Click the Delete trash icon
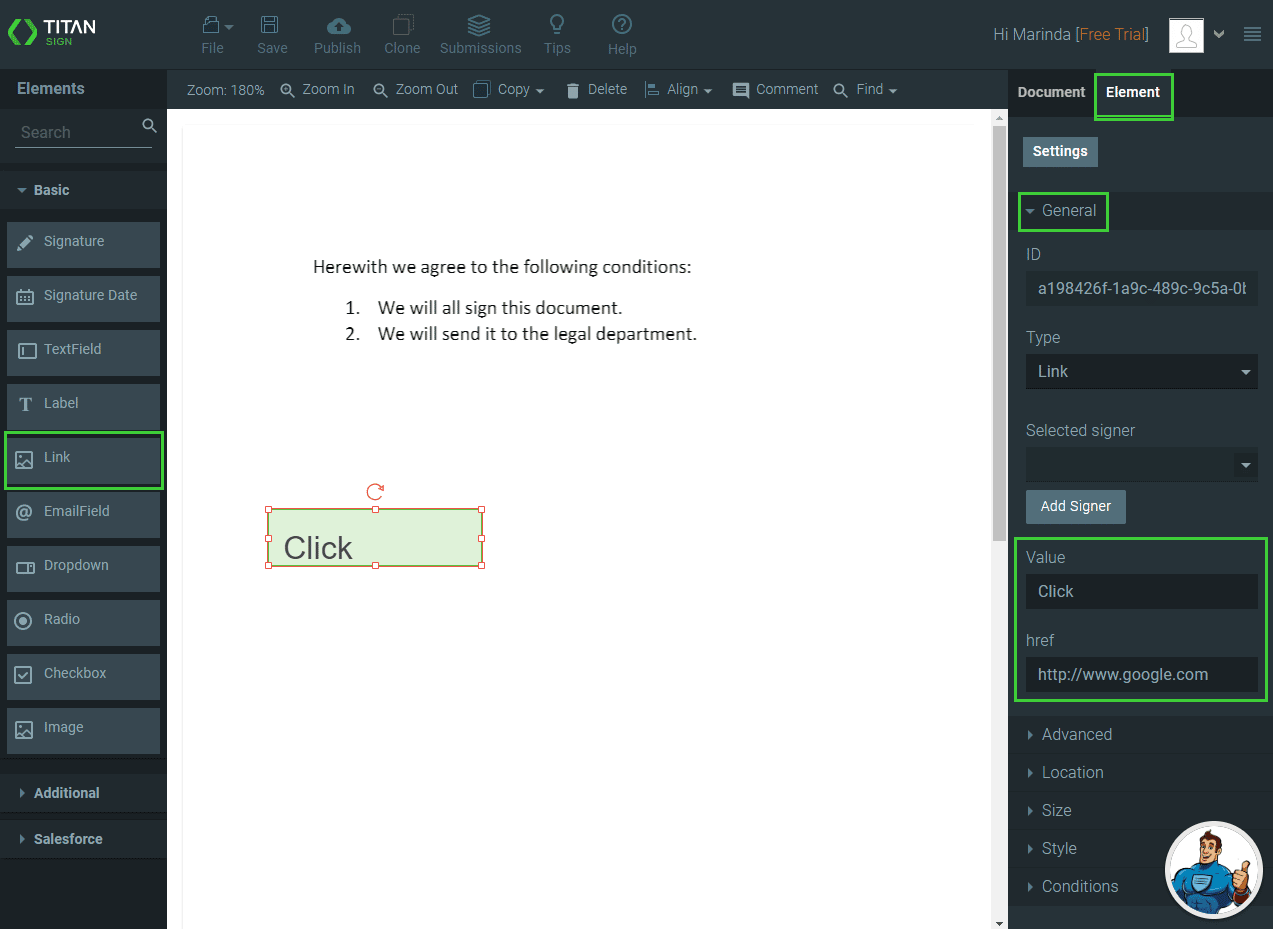Screen dimensions: 1273x929 tap(573, 90)
